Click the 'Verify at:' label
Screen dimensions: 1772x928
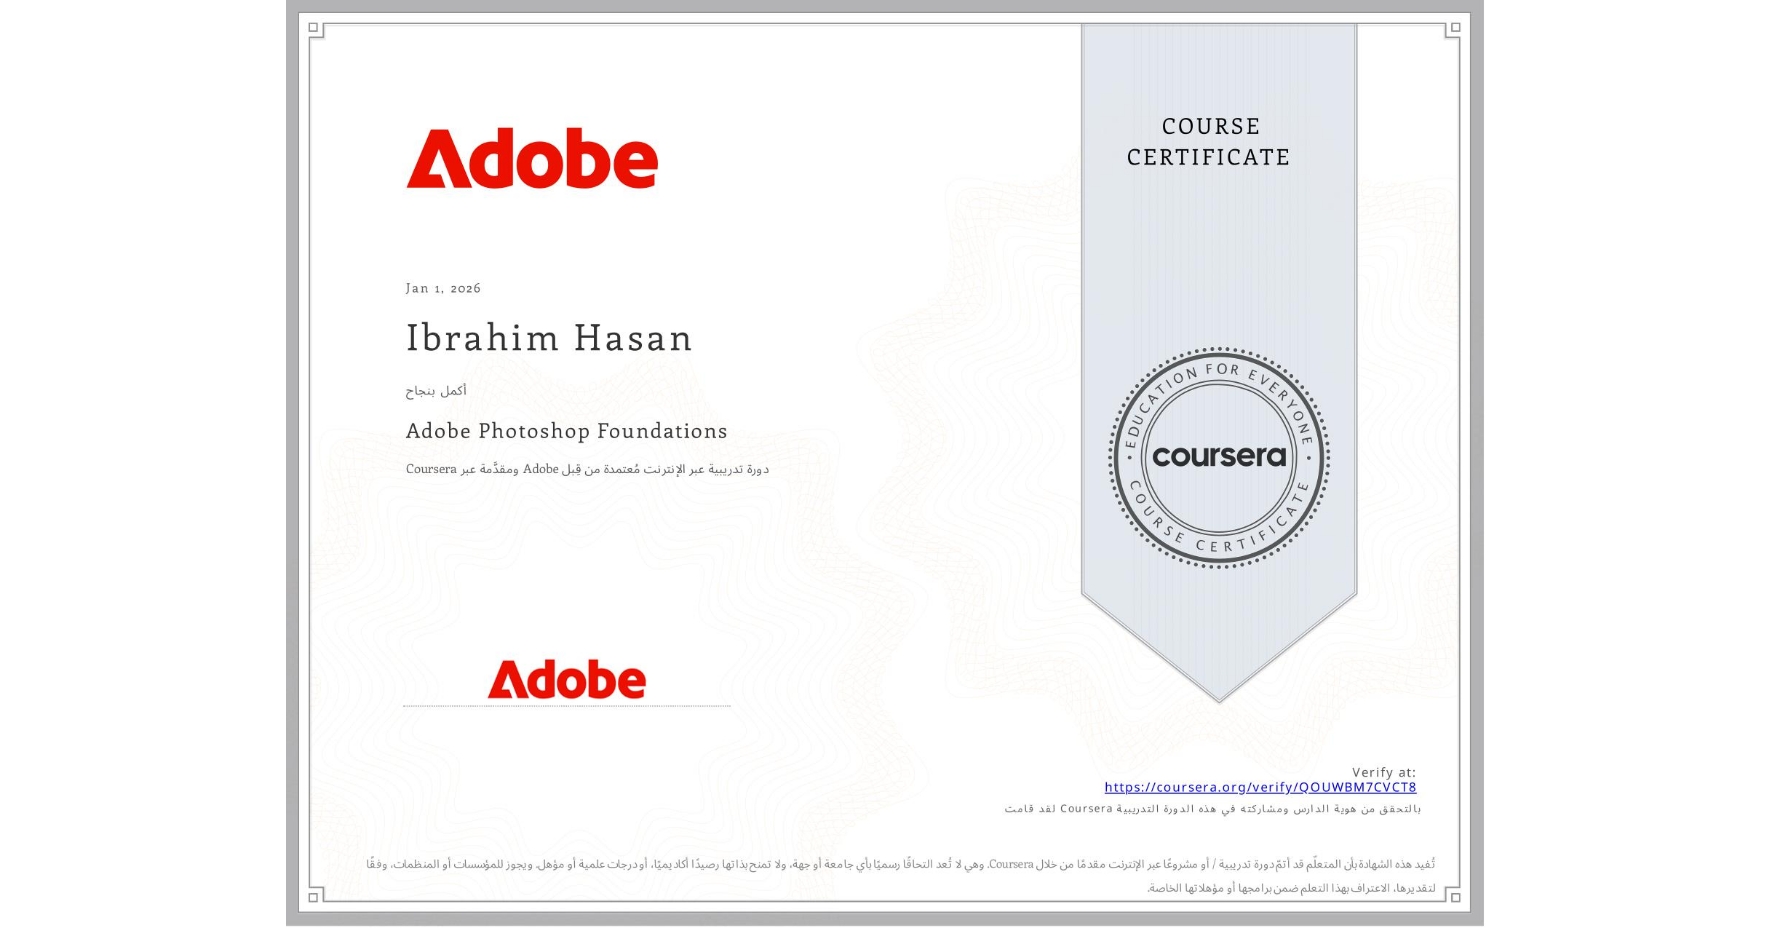(x=1384, y=772)
